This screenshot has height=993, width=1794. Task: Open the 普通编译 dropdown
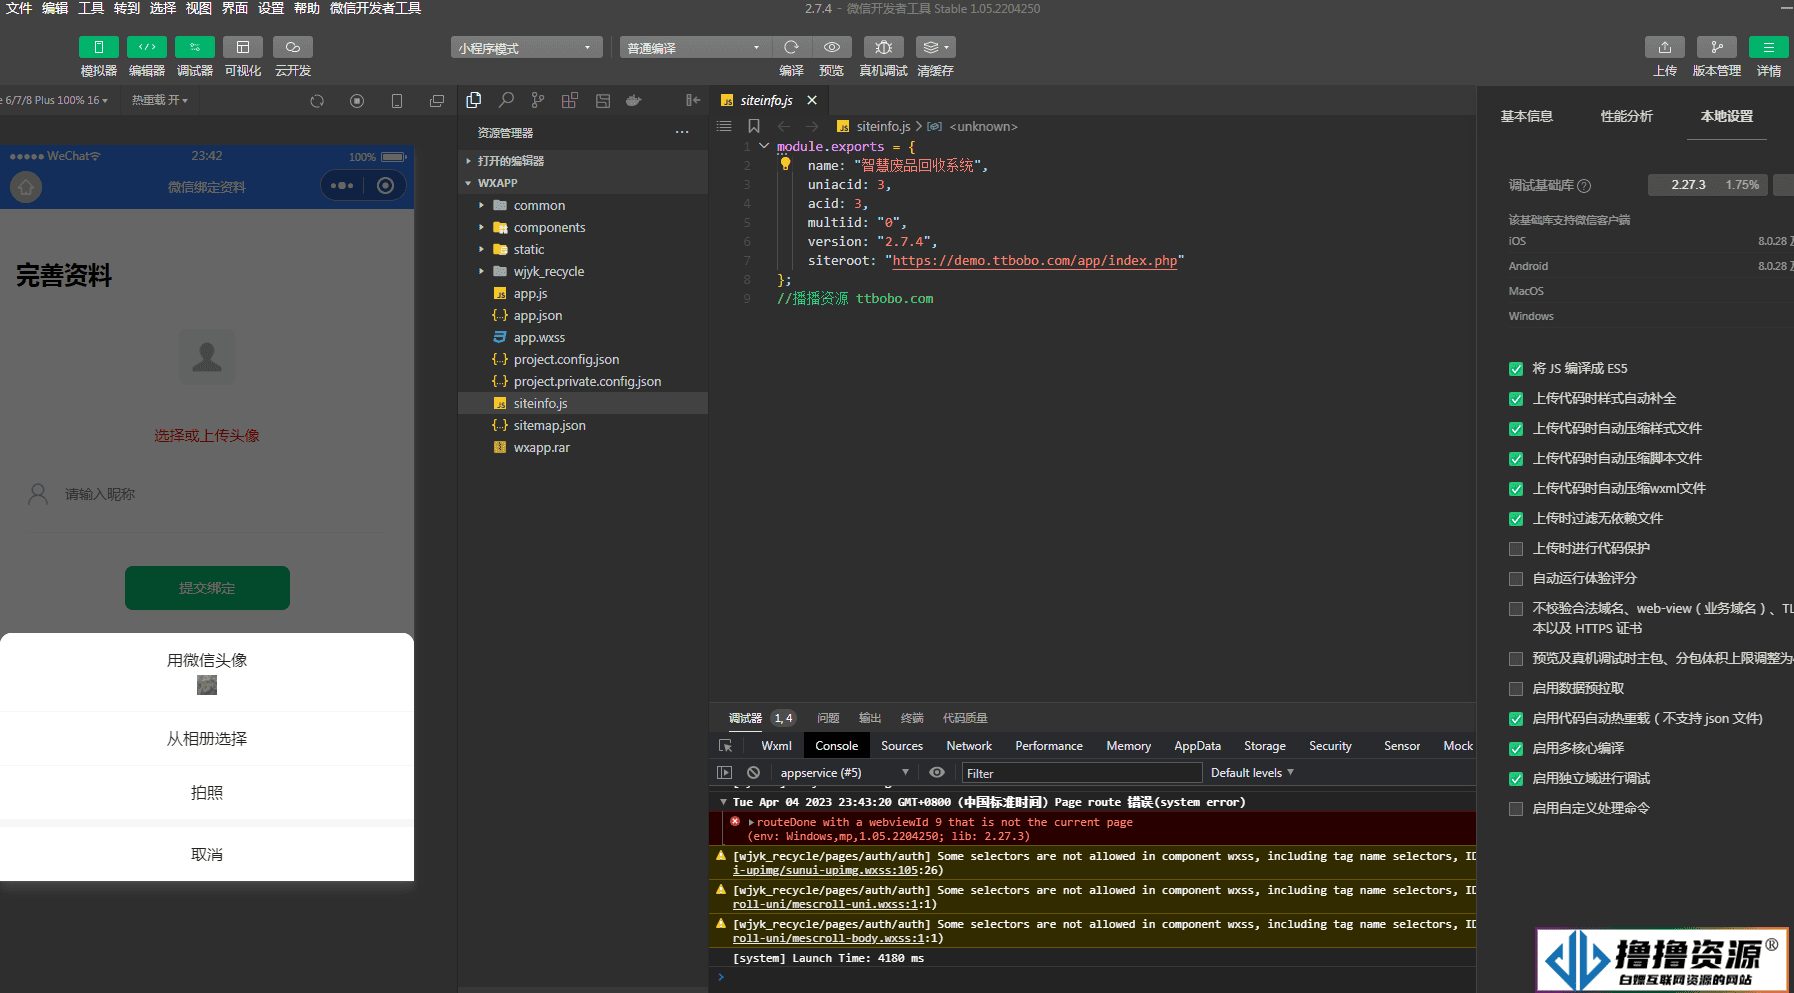(694, 48)
